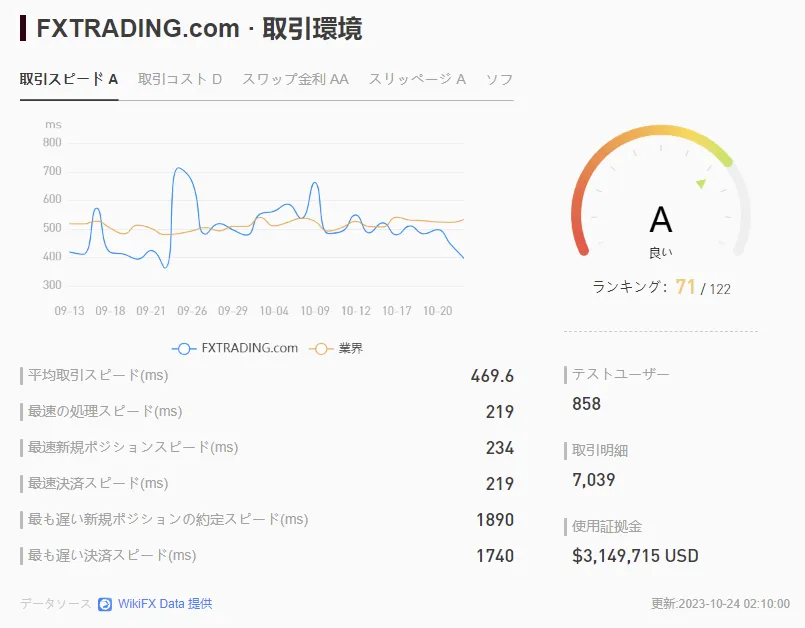Click the 09-13 x-axis date label

point(69,311)
